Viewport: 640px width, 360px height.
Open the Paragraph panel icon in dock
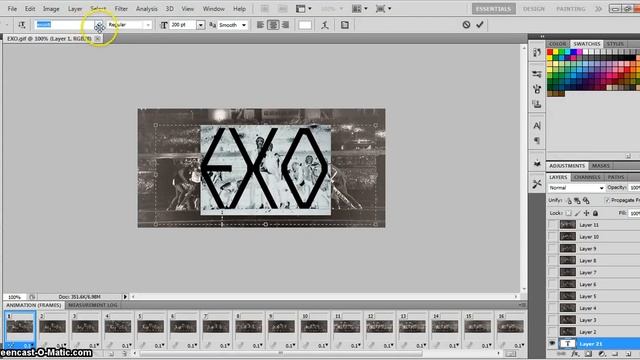[x=537, y=141]
